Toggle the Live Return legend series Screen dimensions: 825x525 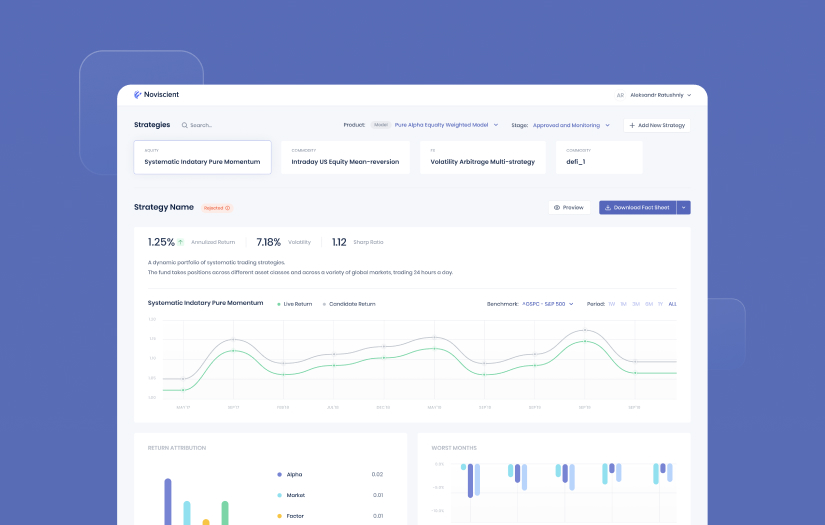pyautogui.click(x=295, y=304)
